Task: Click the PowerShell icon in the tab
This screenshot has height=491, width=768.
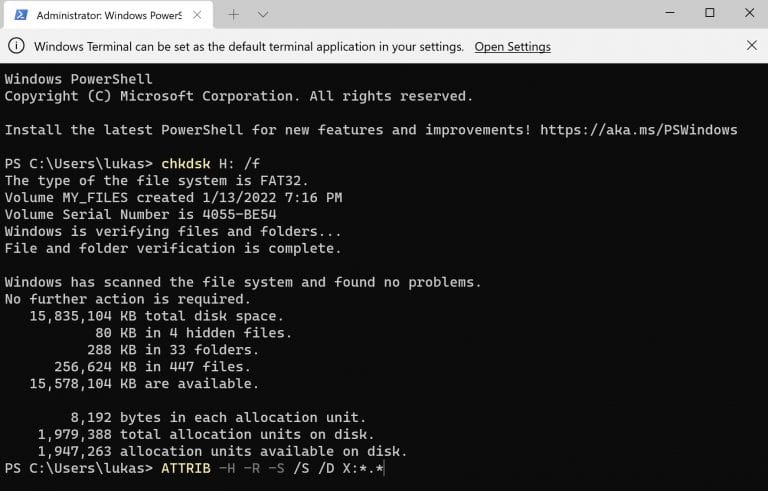Action: pyautogui.click(x=21, y=15)
